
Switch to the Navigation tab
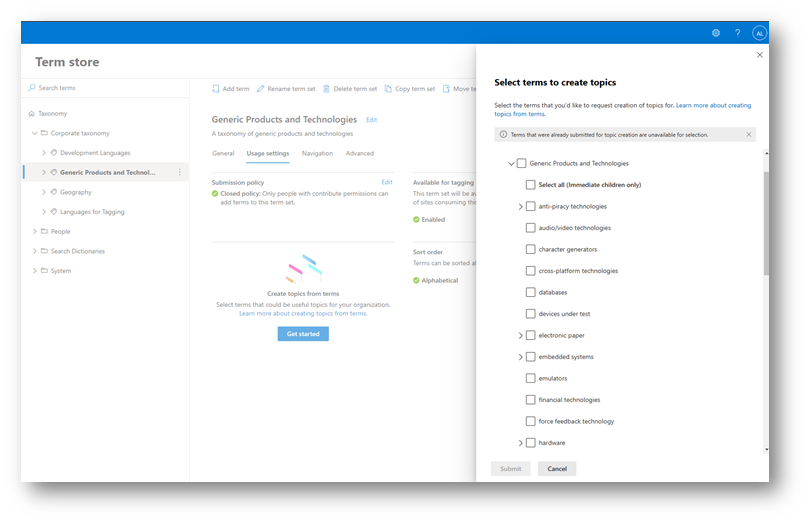click(317, 154)
